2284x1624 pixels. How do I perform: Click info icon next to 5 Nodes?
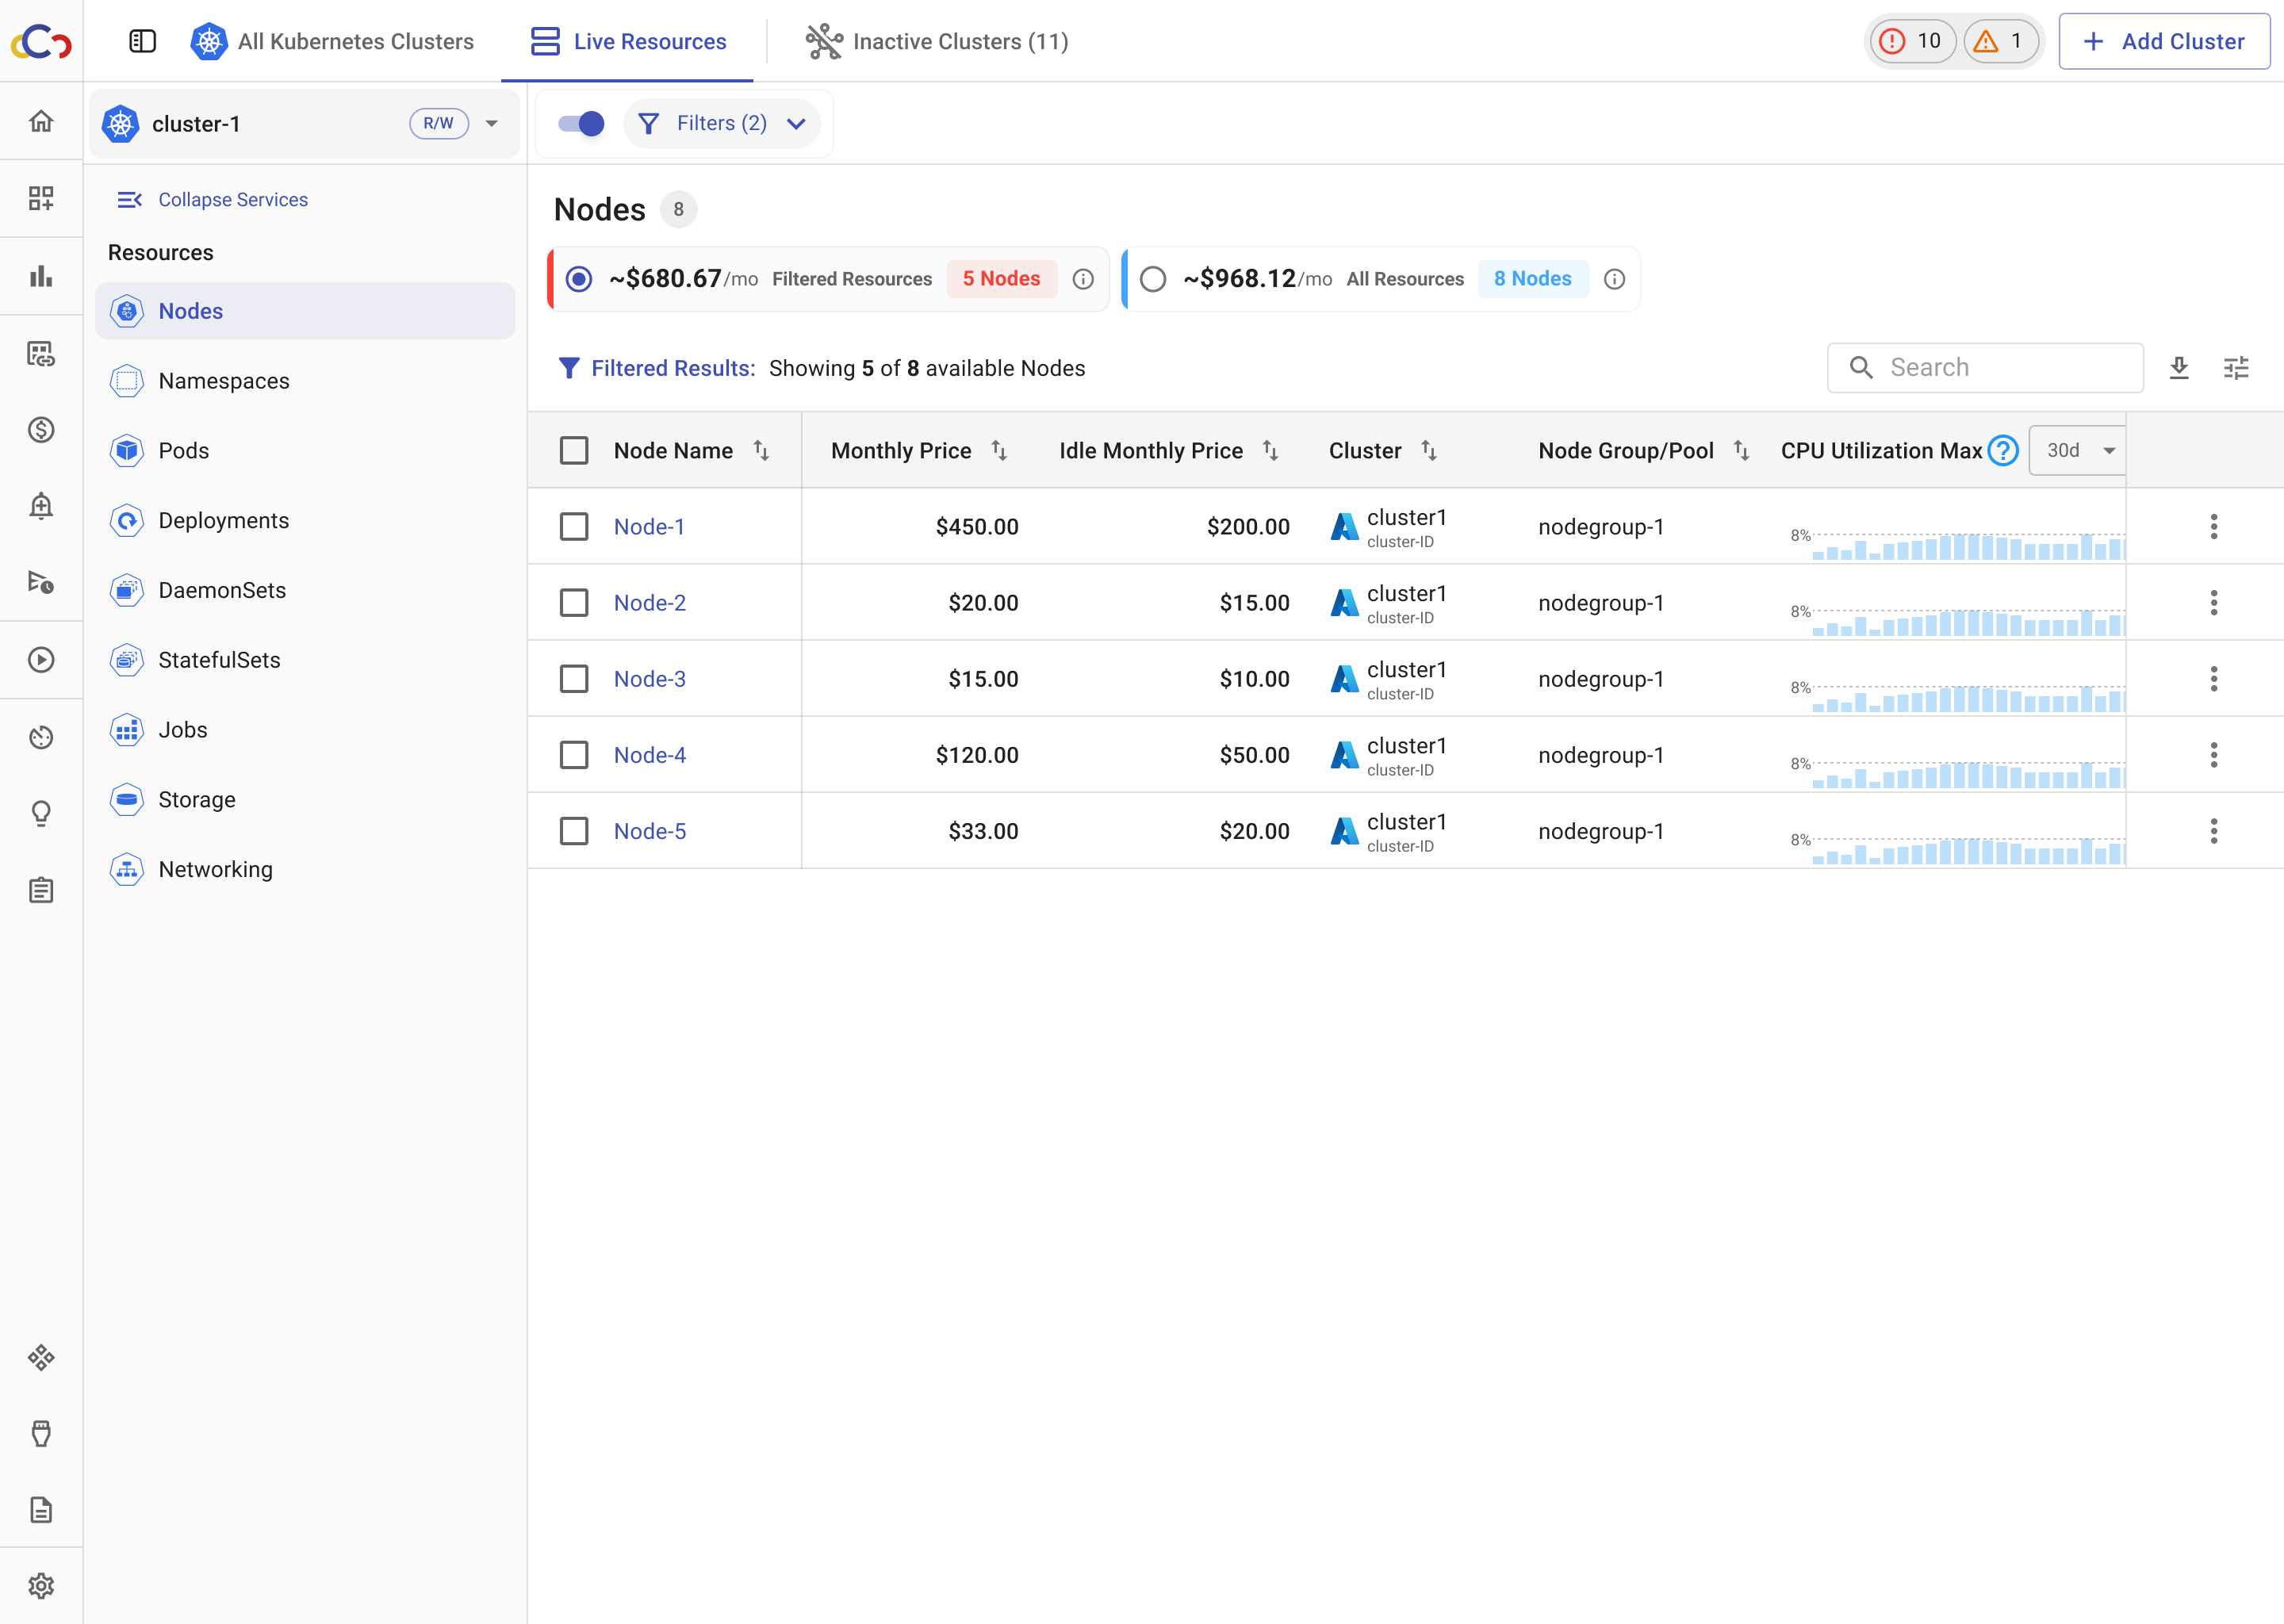pyautogui.click(x=1083, y=279)
